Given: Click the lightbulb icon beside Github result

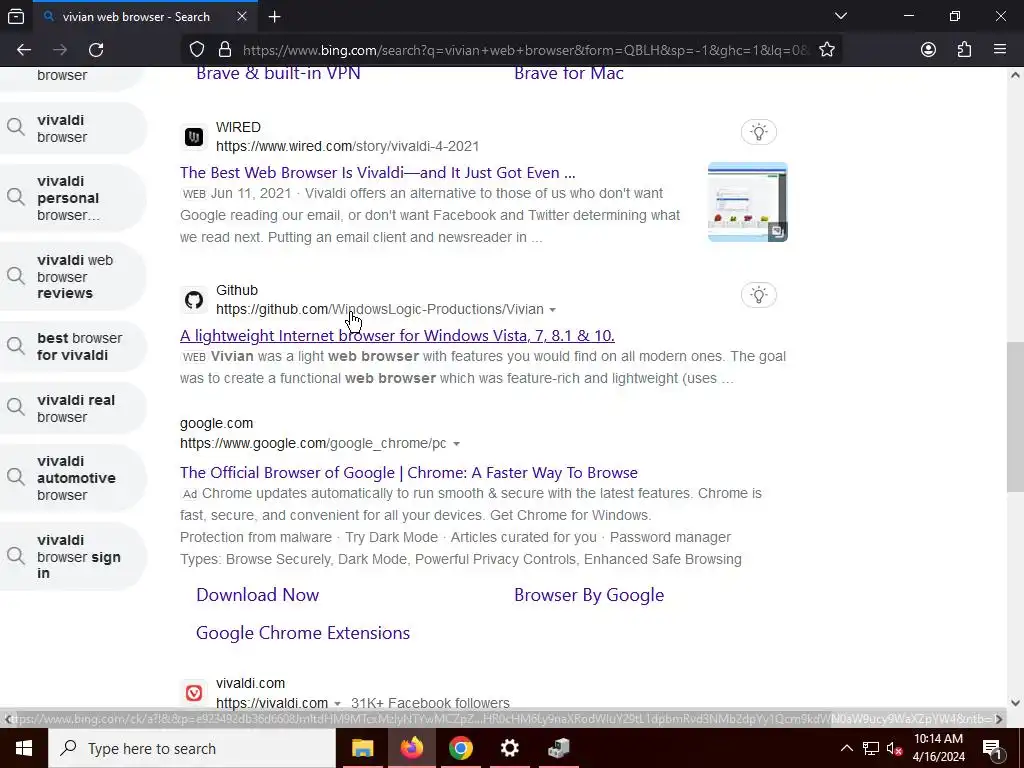Looking at the screenshot, I should [758, 295].
